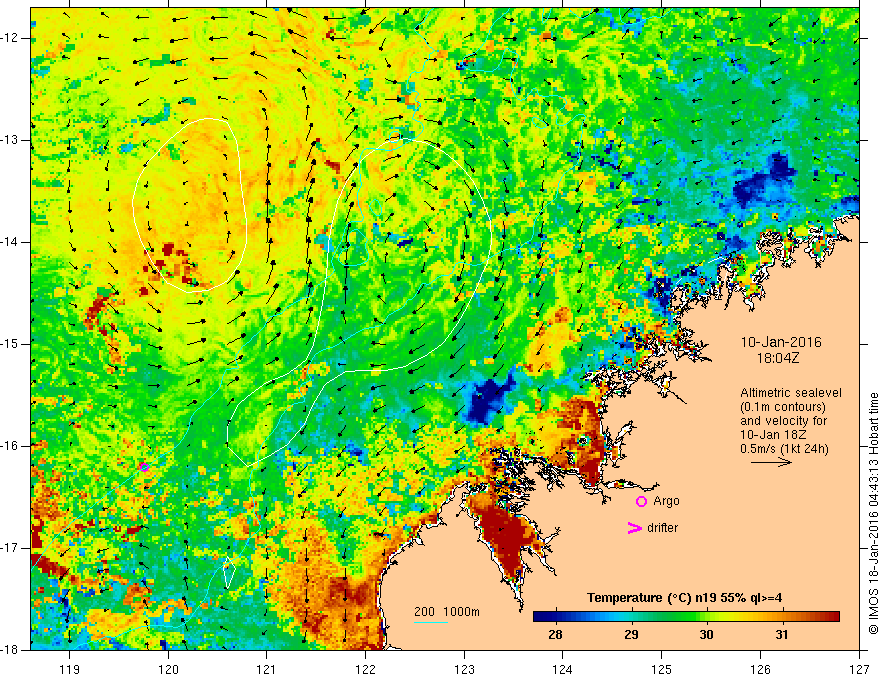Viewport: 880px width, 680px height.
Task: Click the longitude label '125'
Action: pyautogui.click(x=662, y=669)
